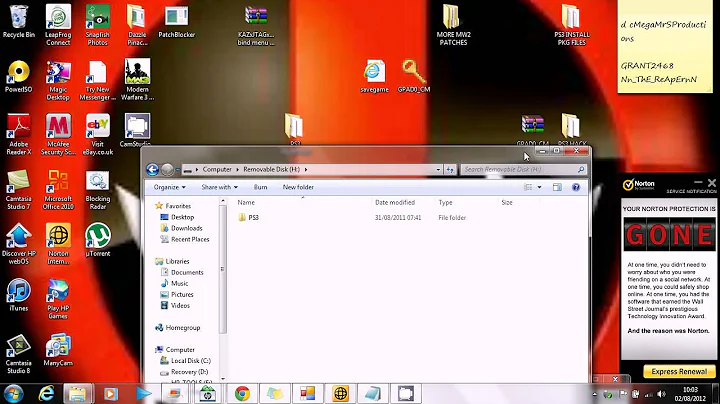
Task: Open Explorer help question mark icon
Action: coord(576,187)
